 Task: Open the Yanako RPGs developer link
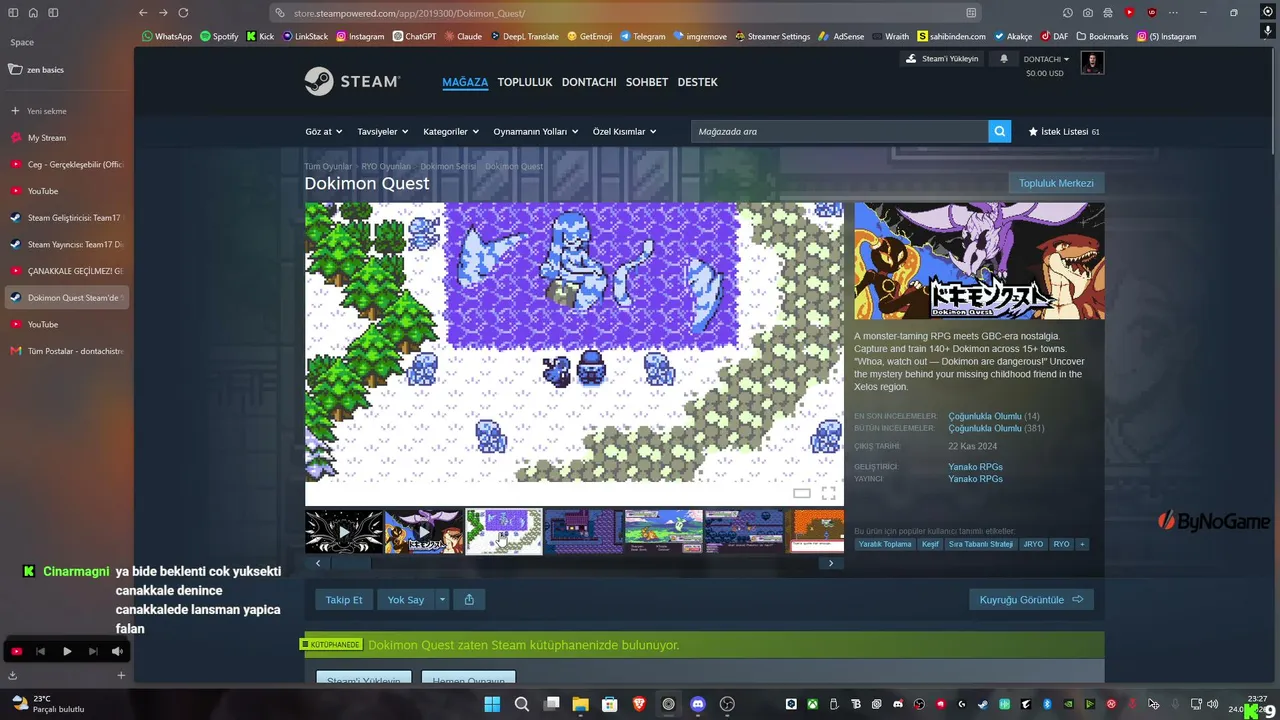(x=975, y=467)
